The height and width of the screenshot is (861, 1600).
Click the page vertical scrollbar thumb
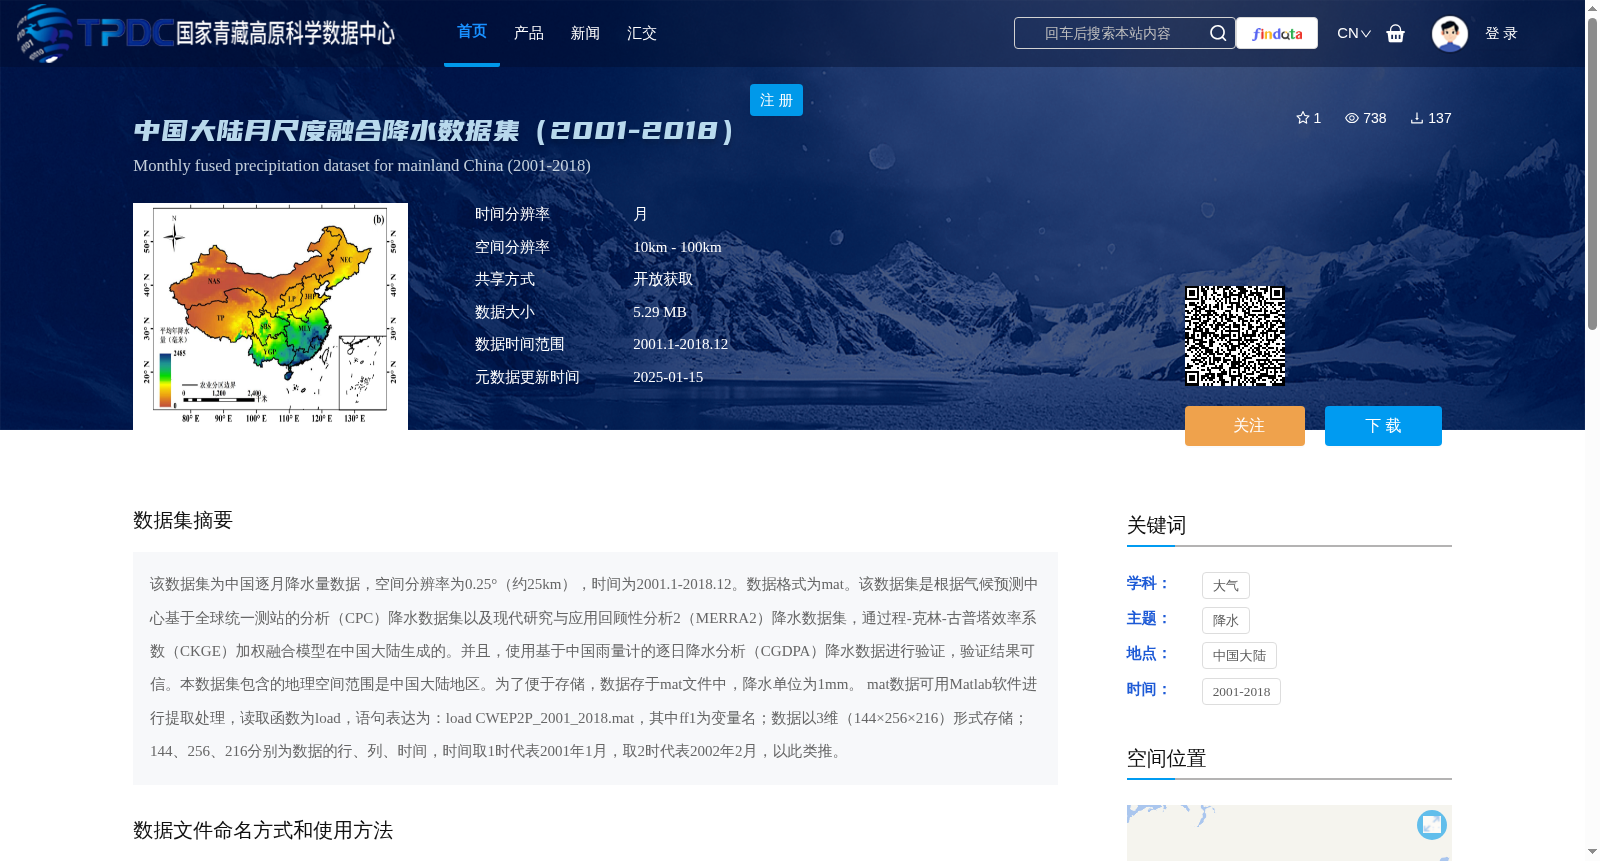pyautogui.click(x=1592, y=172)
